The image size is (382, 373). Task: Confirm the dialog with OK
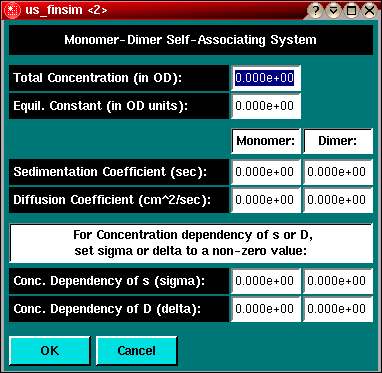click(50, 350)
